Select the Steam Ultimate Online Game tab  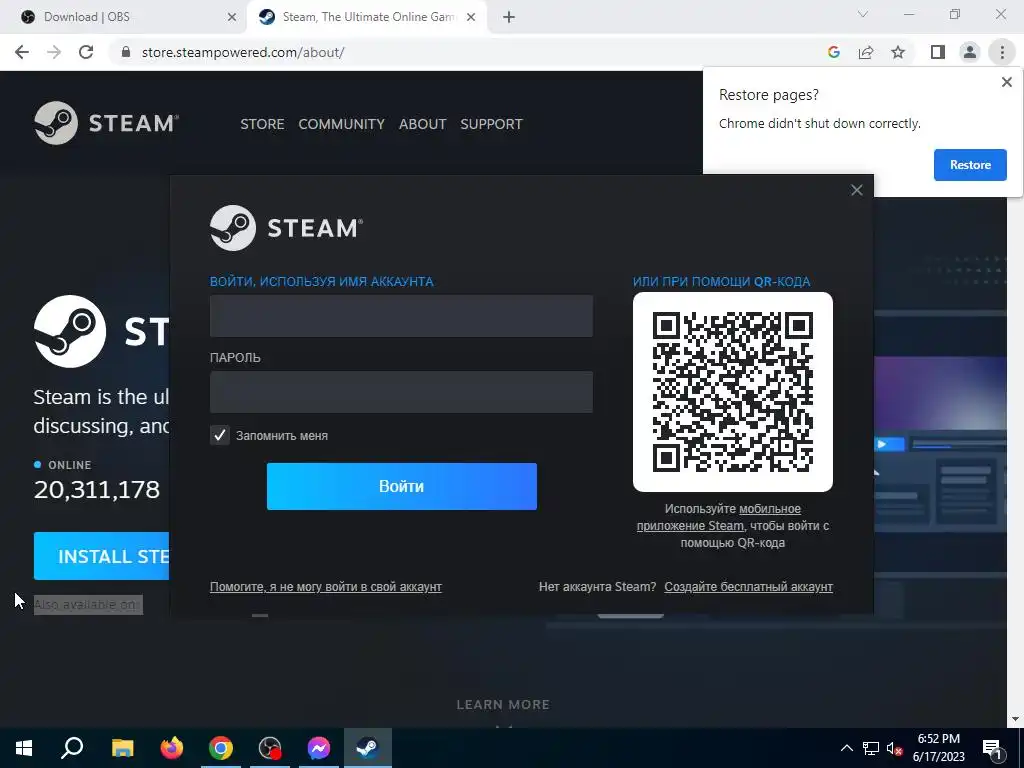pyautogui.click(x=367, y=17)
